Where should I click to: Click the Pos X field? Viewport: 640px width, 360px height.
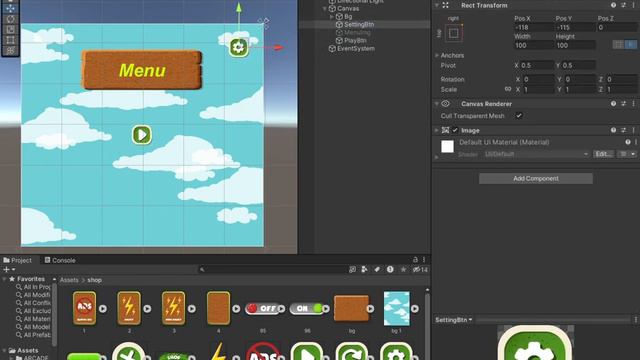(533, 27)
